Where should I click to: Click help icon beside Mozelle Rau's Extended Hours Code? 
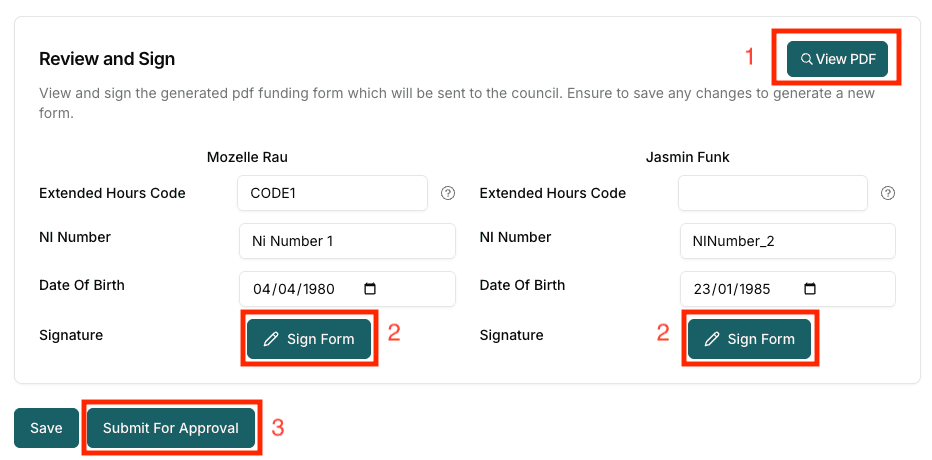(448, 193)
